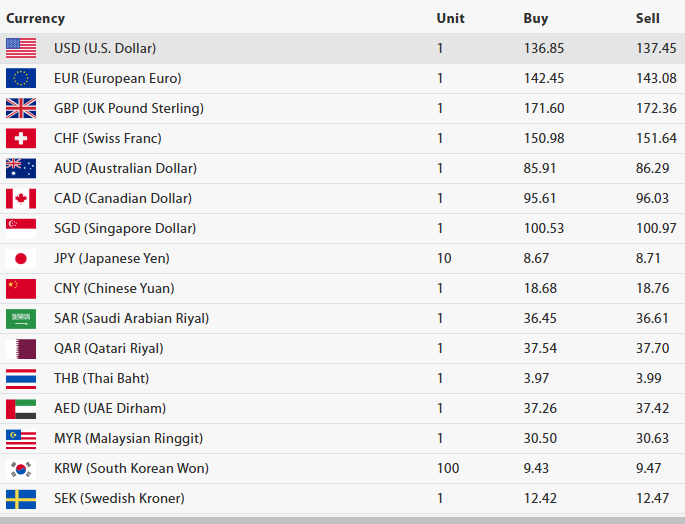Screen dimensions: 685x524
Task: Click the Unit column header
Action: point(450,18)
